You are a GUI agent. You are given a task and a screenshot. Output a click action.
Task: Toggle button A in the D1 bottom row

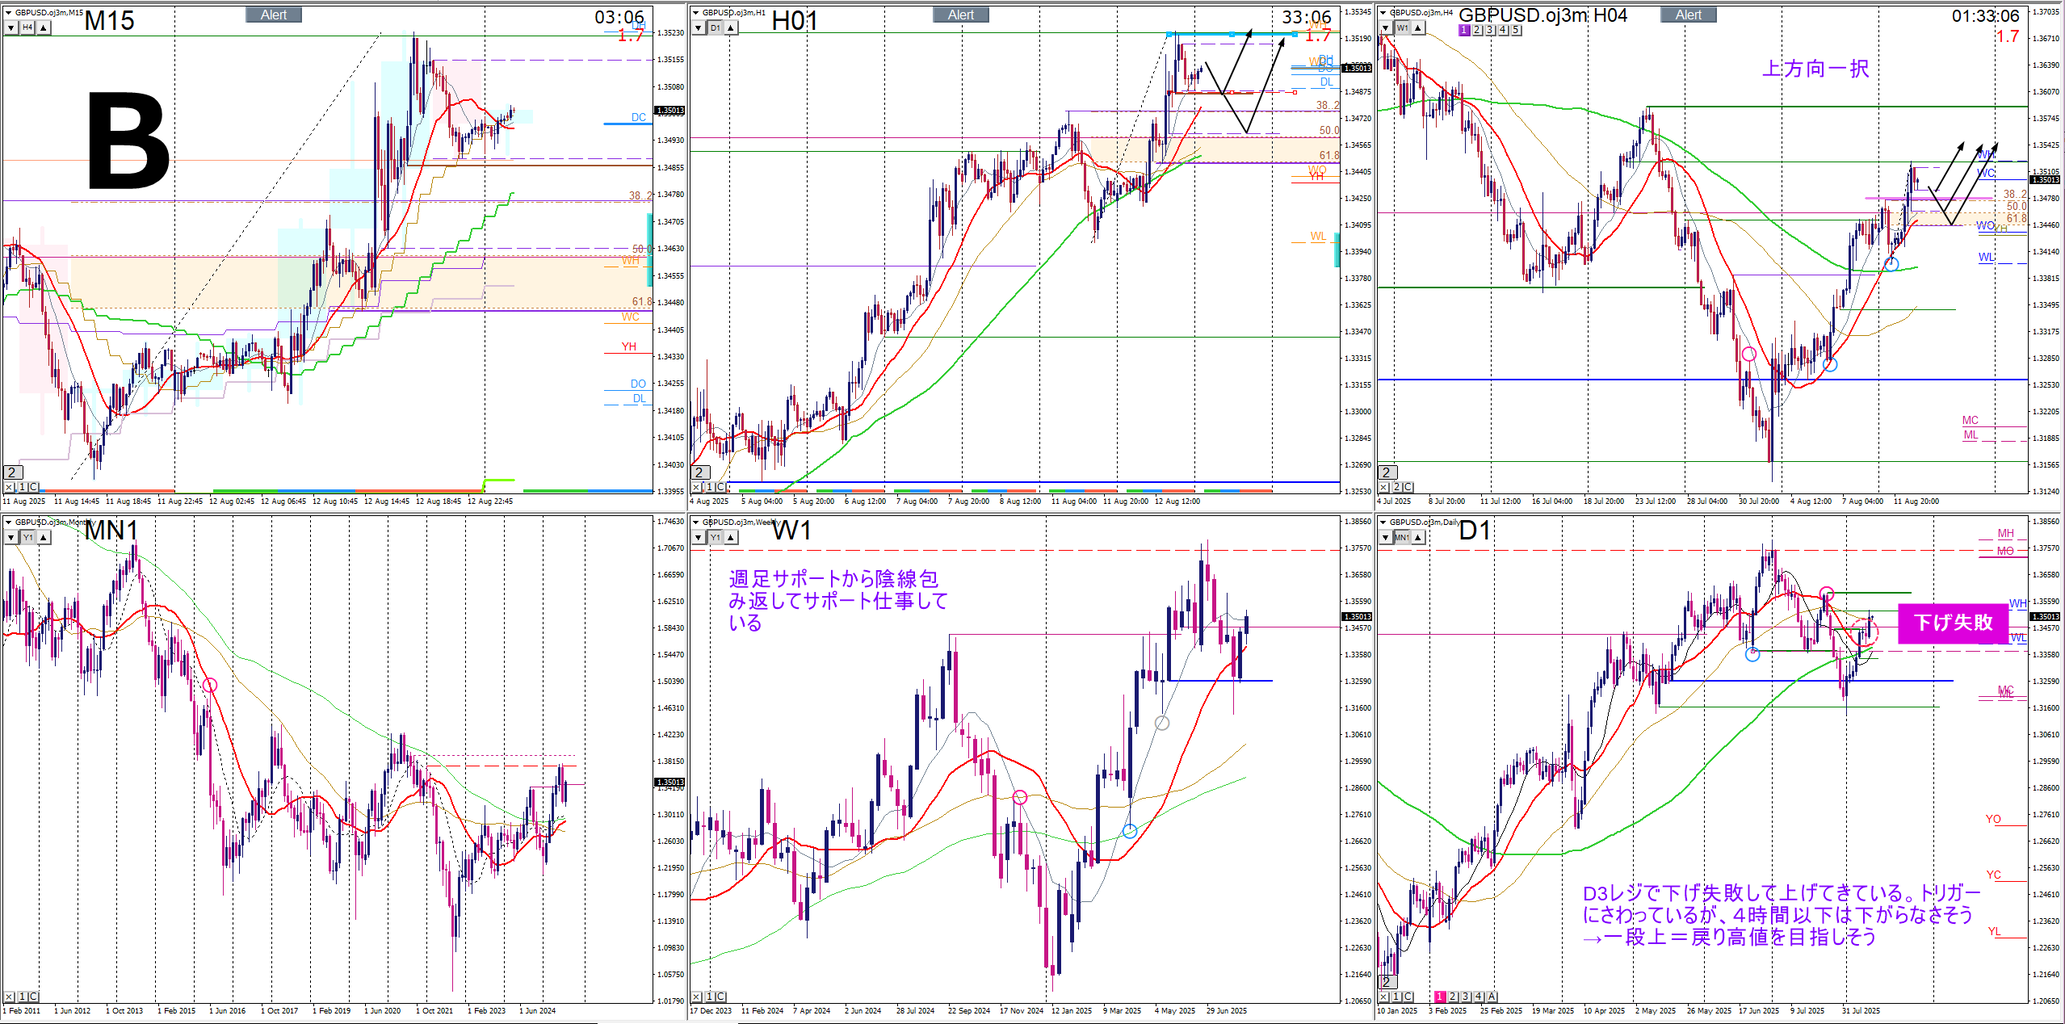pyautogui.click(x=1492, y=997)
